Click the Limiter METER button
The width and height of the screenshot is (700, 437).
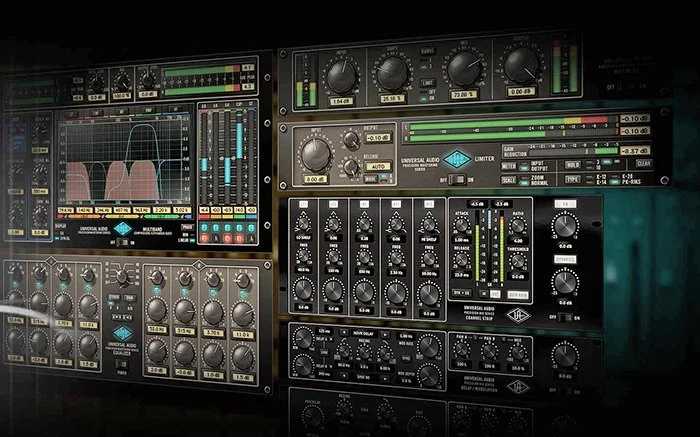(508, 166)
